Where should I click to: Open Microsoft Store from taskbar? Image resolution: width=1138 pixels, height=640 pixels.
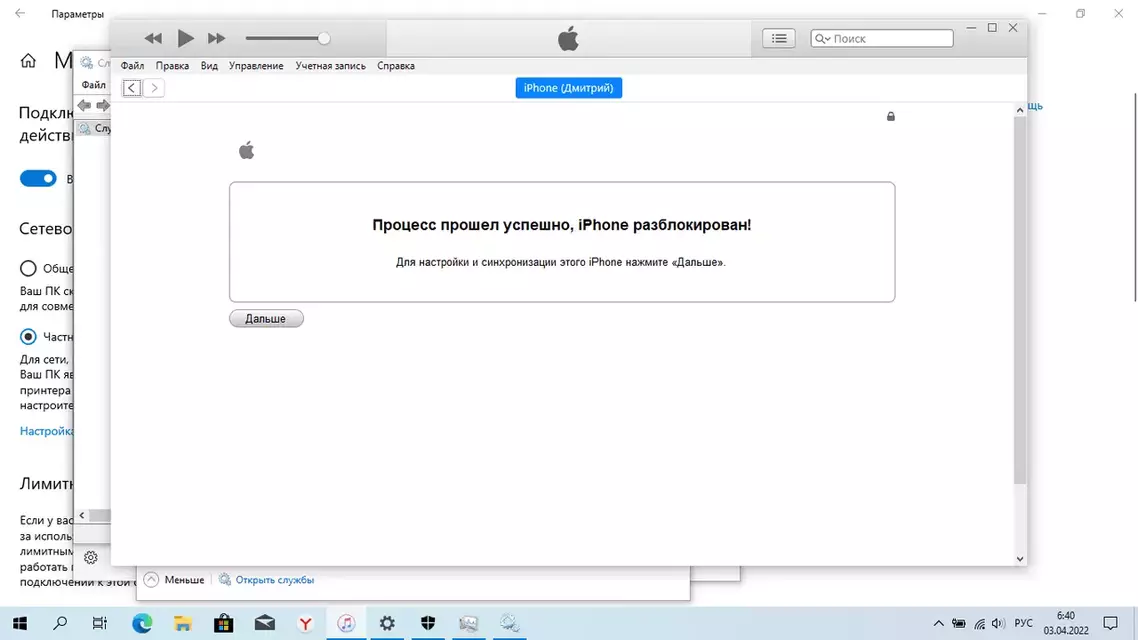[x=224, y=623]
